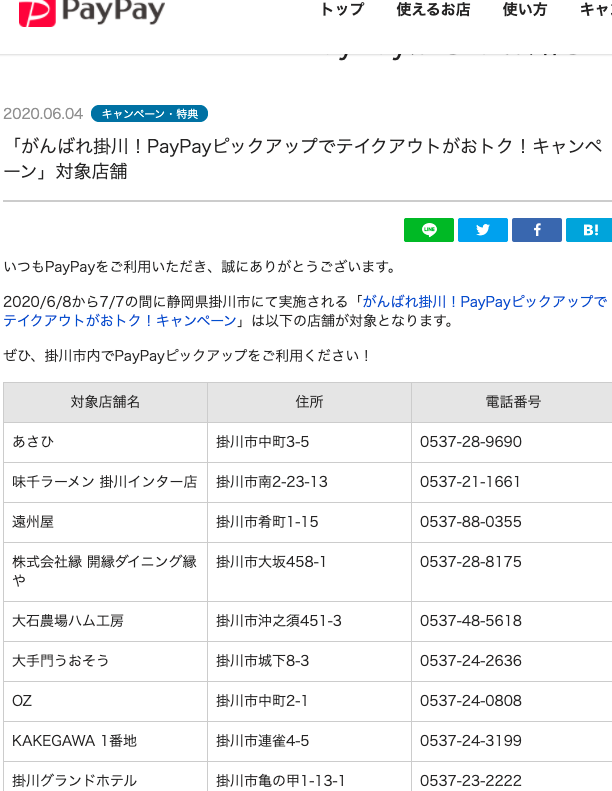Open the 使い方 menu item
The height and width of the screenshot is (791, 612).
[525, 9]
